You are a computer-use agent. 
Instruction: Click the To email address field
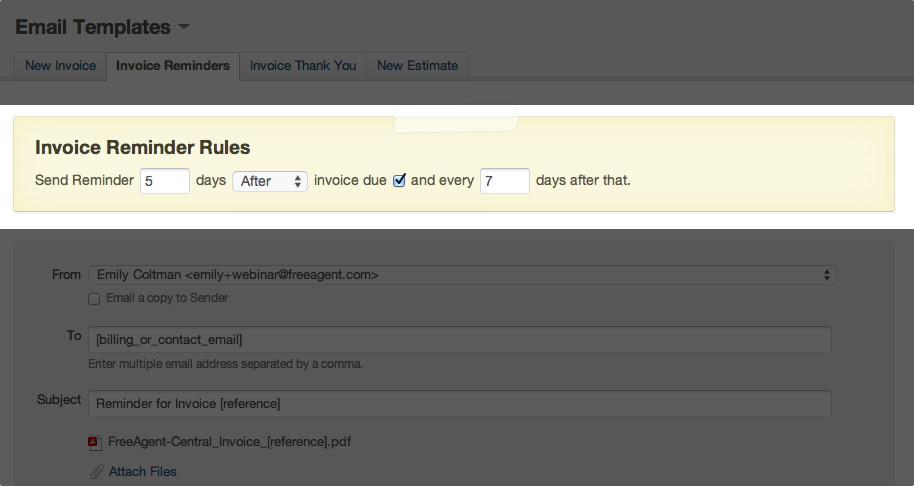[x=460, y=340]
